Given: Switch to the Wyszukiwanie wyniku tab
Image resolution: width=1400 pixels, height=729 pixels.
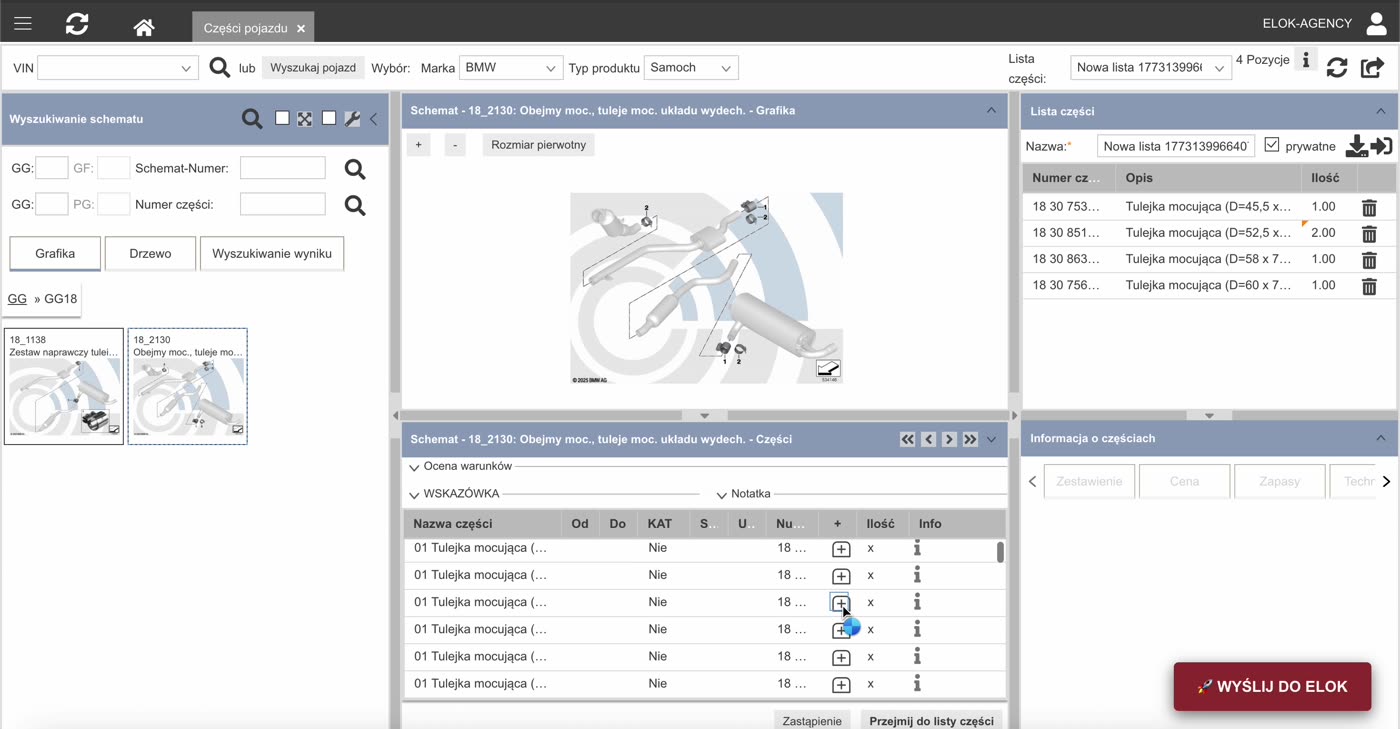Looking at the screenshot, I should pos(272,254).
